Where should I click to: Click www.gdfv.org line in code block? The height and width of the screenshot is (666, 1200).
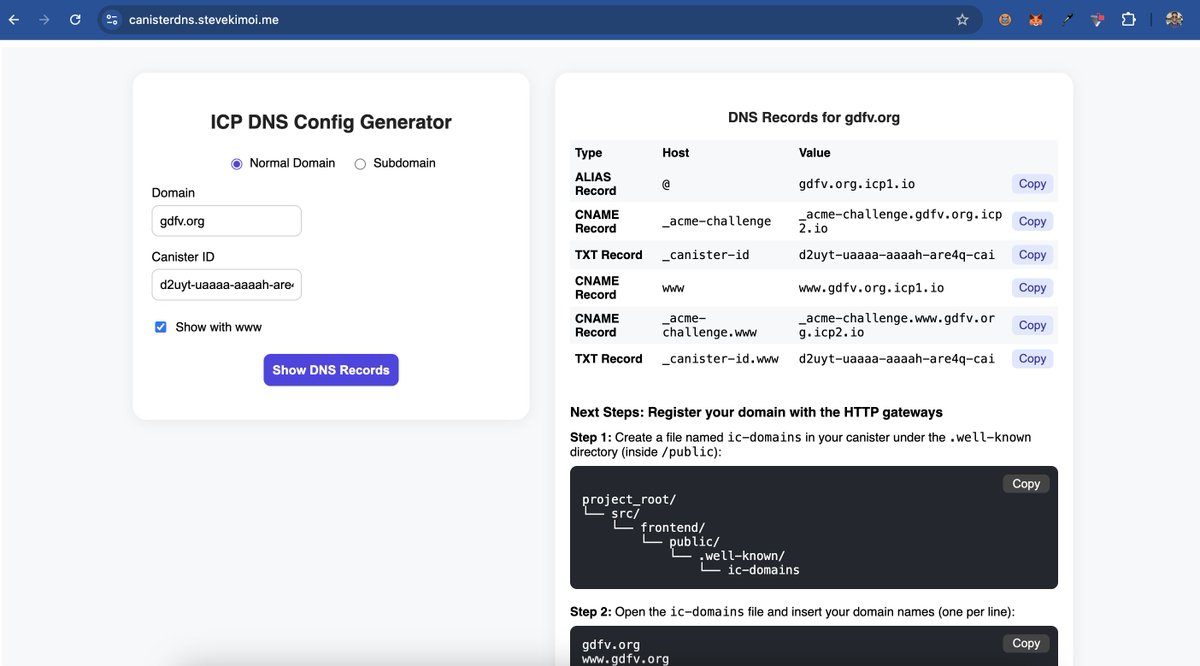626,659
